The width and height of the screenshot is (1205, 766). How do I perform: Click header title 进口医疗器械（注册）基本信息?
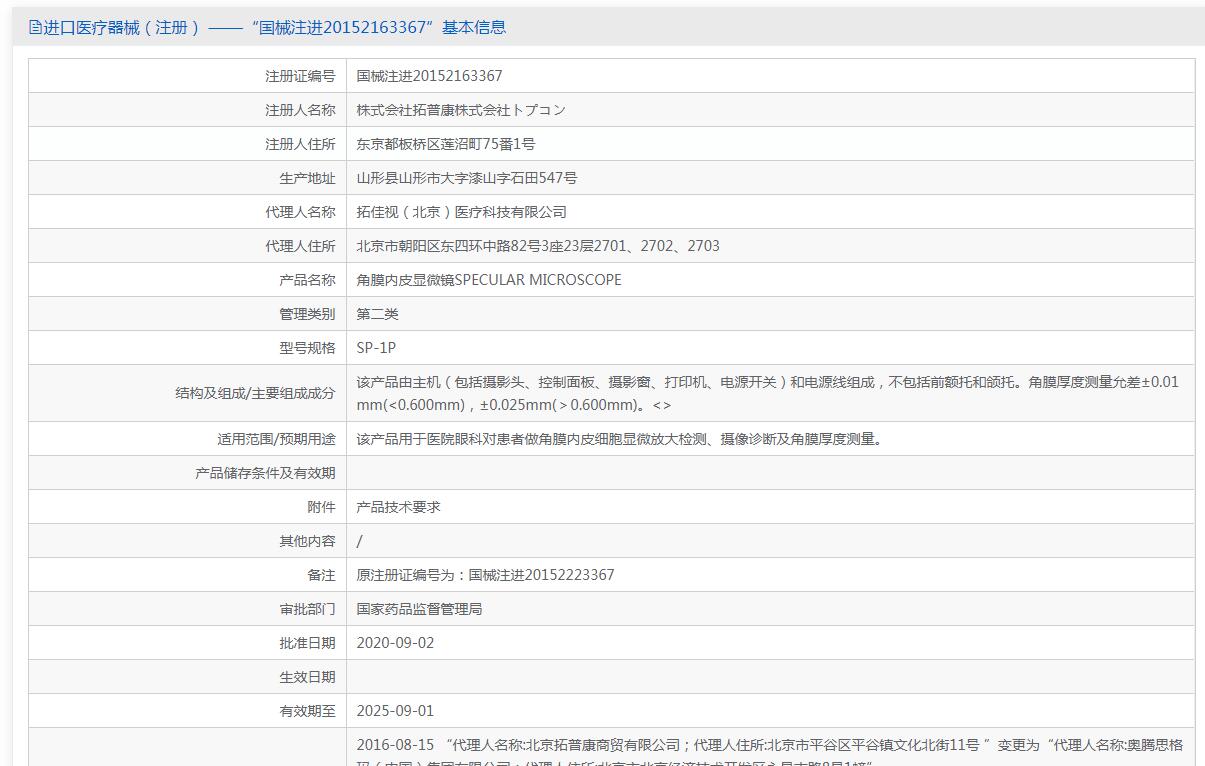pos(274,28)
